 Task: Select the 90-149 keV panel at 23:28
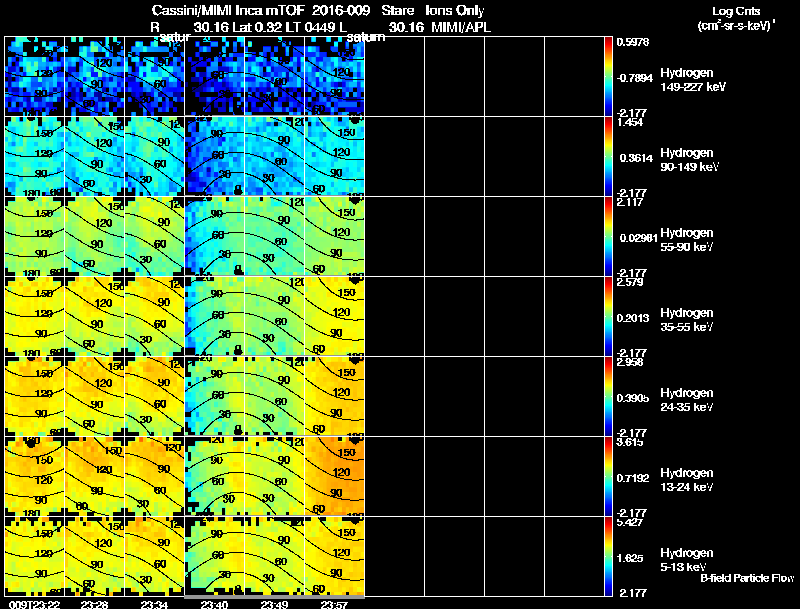pos(95,156)
